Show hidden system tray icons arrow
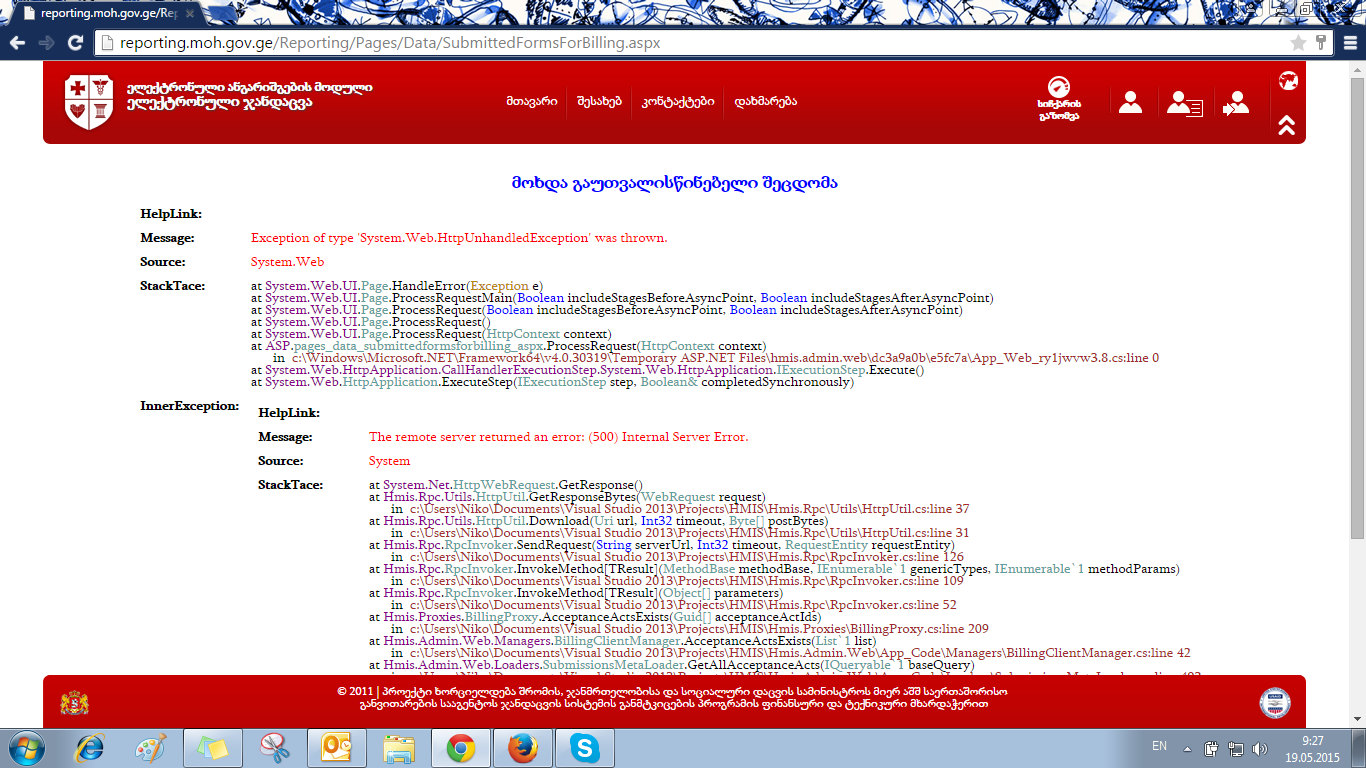This screenshot has height=768, width=1366. (x=1187, y=748)
